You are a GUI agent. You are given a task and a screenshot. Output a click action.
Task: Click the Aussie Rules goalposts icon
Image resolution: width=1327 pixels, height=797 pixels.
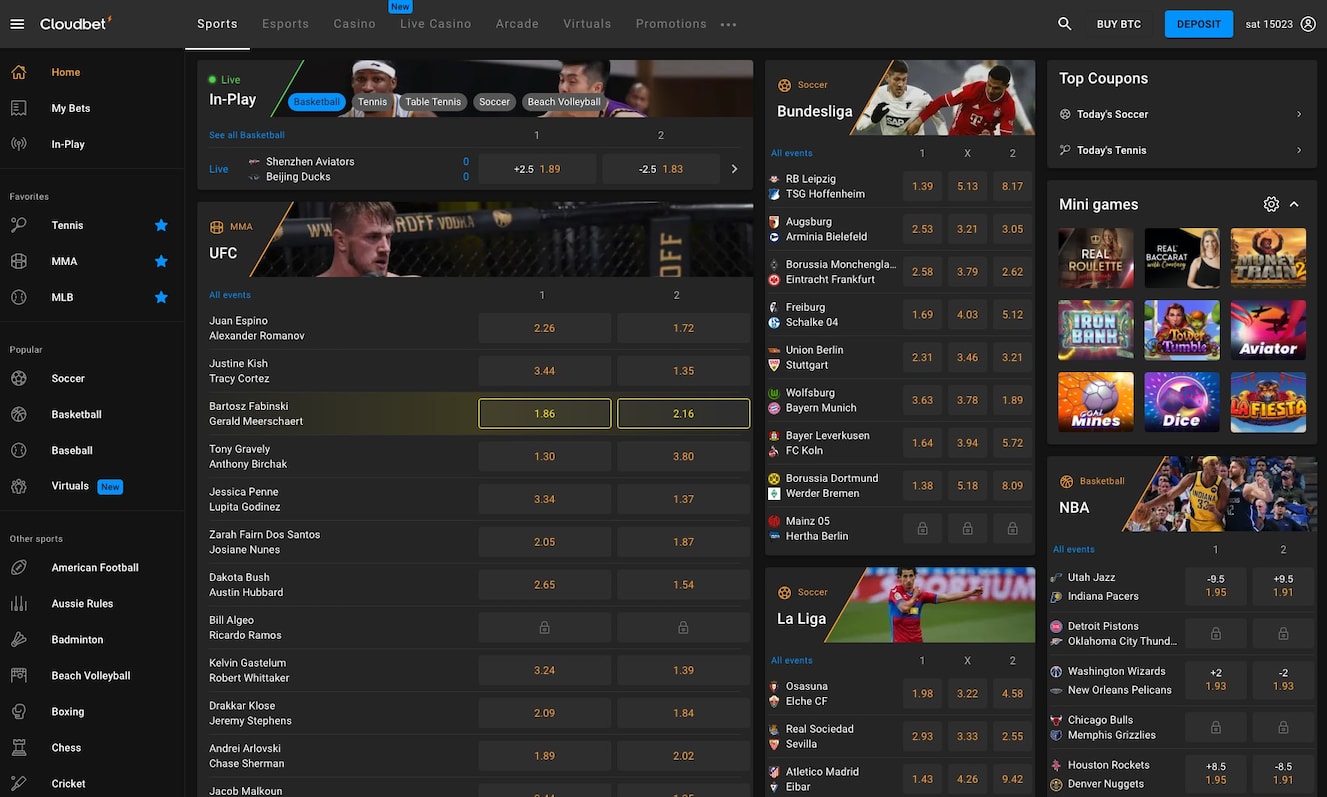pyautogui.click(x=18, y=603)
